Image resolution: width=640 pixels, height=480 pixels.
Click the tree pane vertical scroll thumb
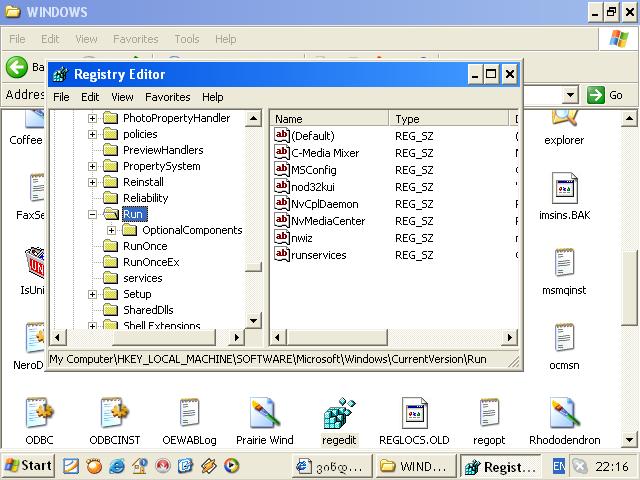coord(253,267)
